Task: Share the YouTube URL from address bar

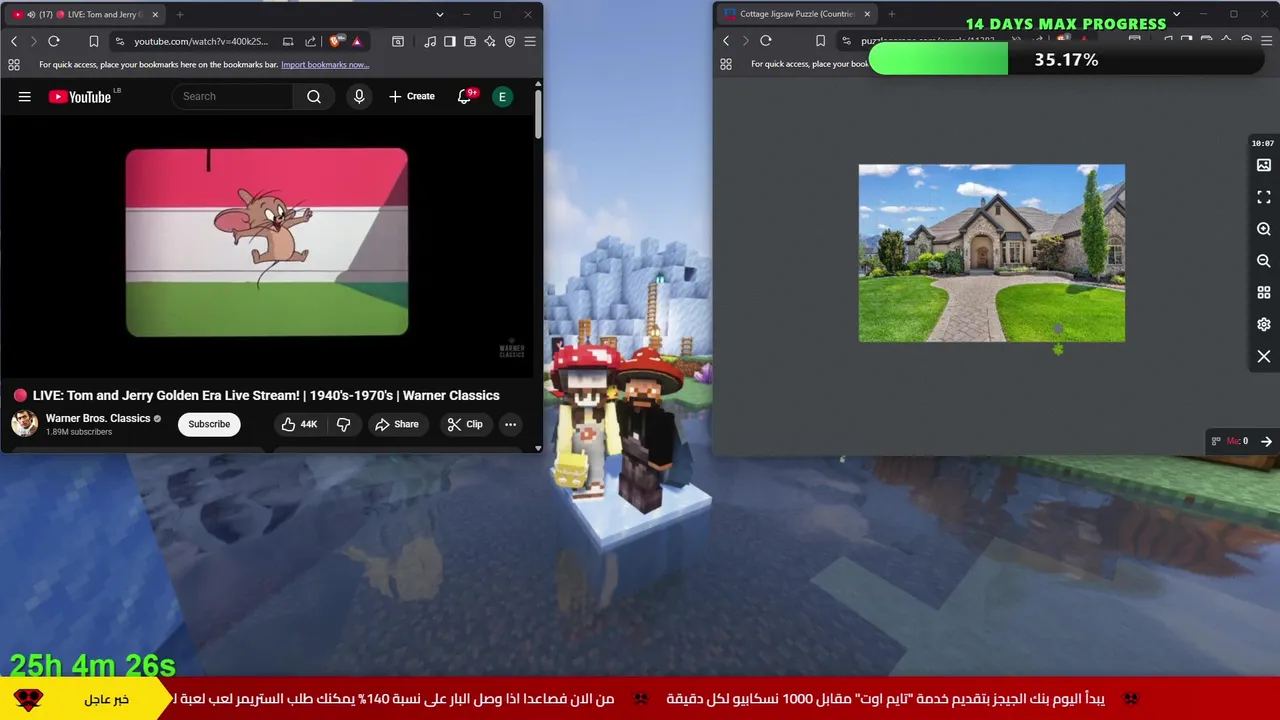Action: 310,41
